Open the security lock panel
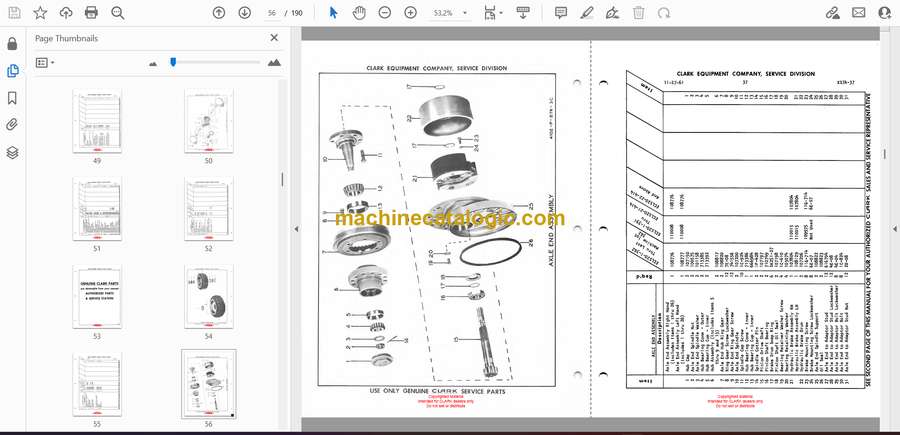The width and height of the screenshot is (900, 435). [12, 44]
